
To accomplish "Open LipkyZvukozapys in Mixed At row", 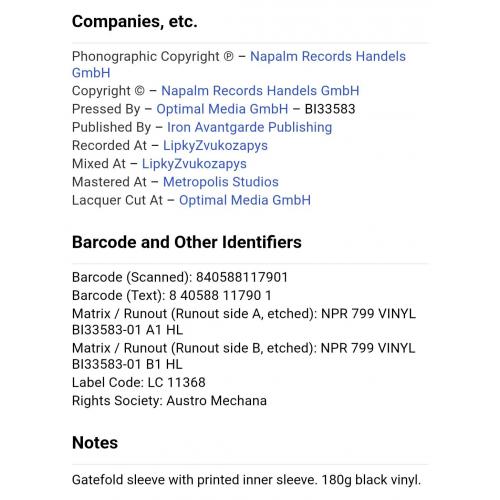I will click(194, 164).
